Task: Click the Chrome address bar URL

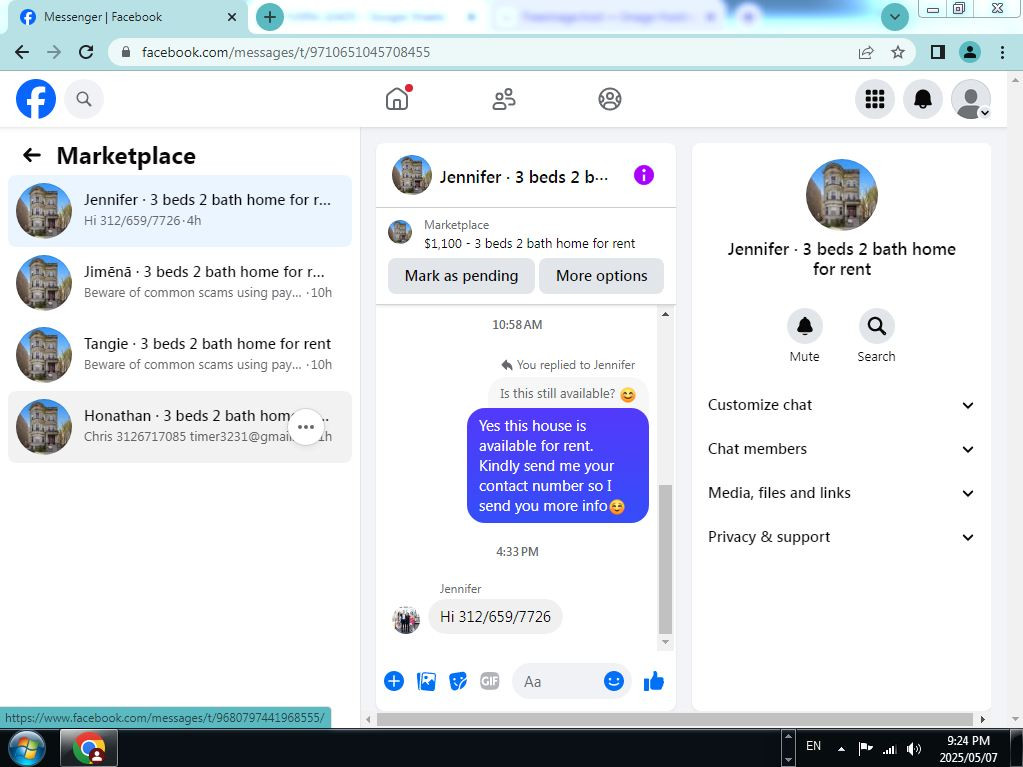Action: (x=286, y=52)
